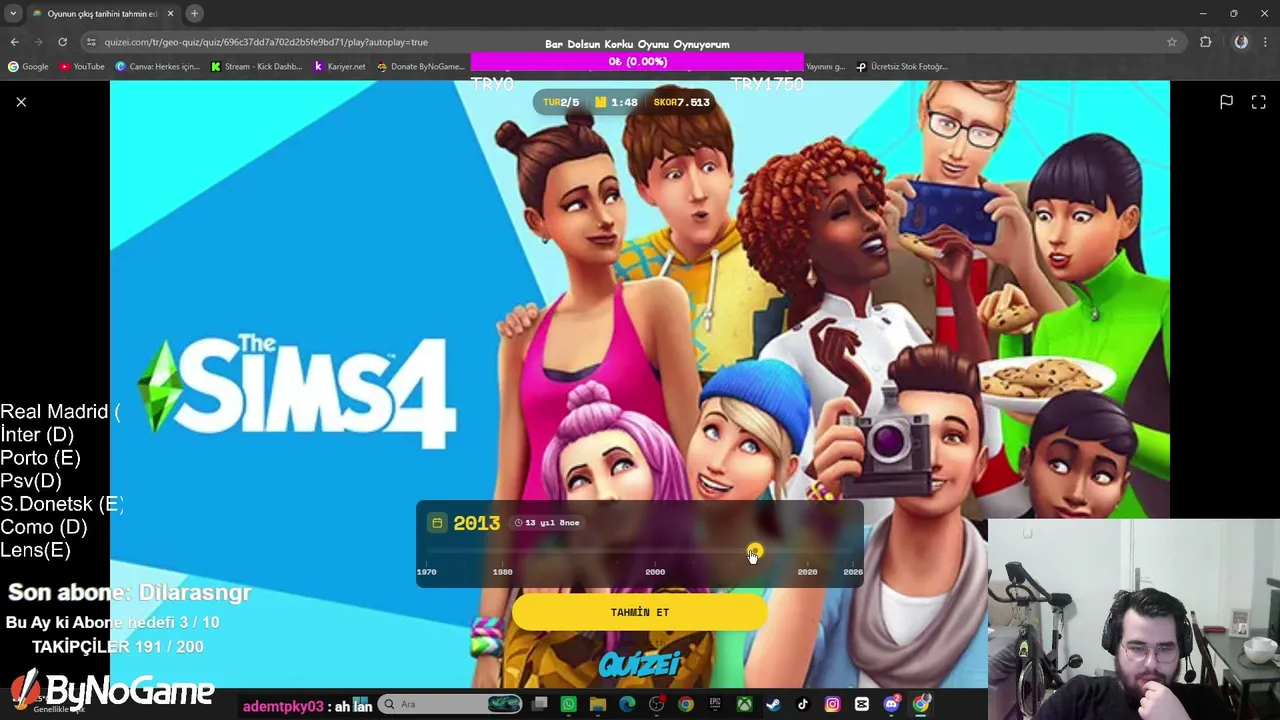
Task: Click the TUR 2/5 round indicator
Action: tap(561, 102)
